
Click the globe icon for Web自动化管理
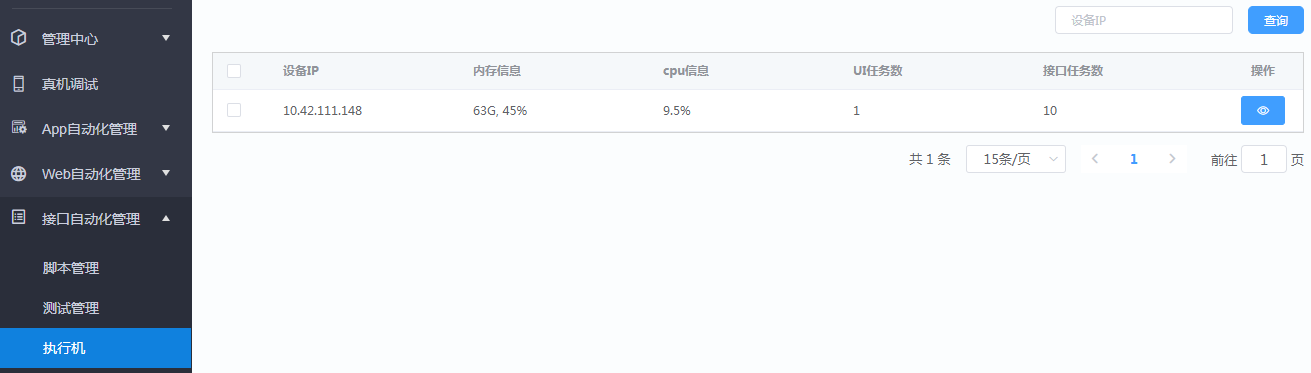point(18,173)
